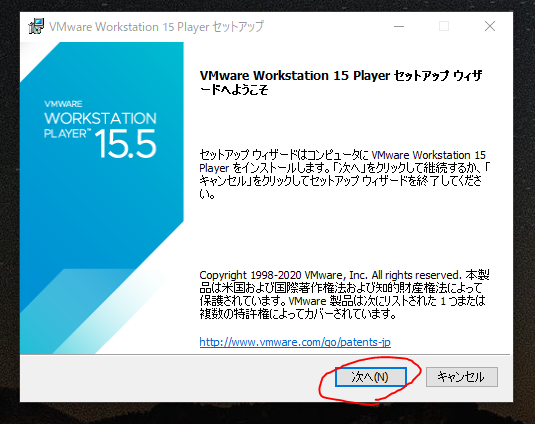
Task: Minimize the VMware setup window
Action: pos(399,26)
